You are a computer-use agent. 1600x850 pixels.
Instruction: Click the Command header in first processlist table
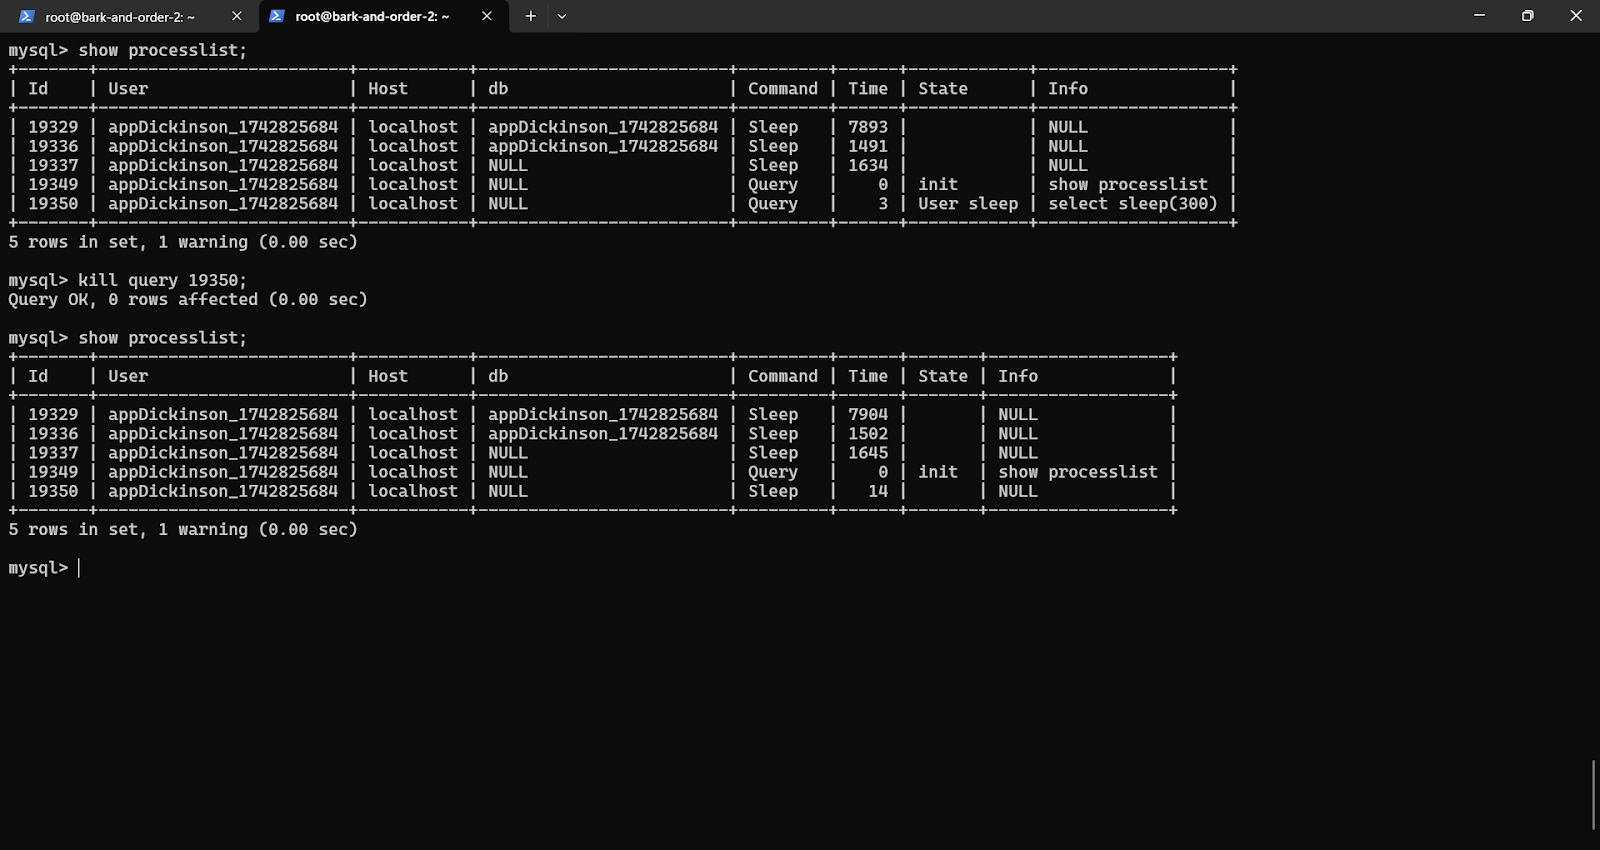(782, 89)
